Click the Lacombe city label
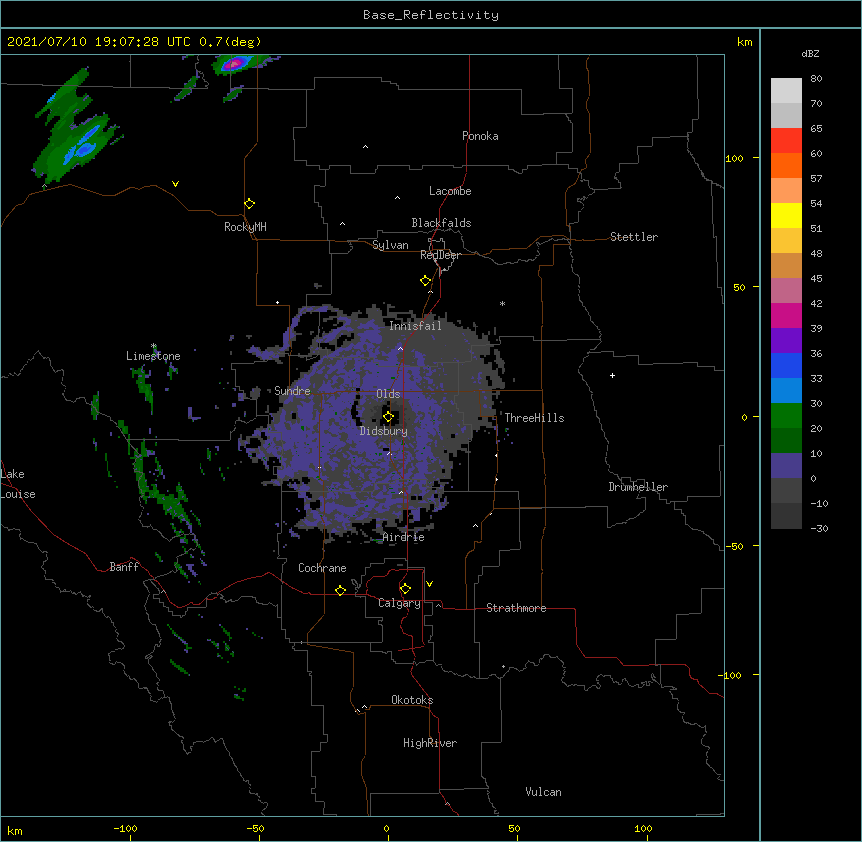The width and height of the screenshot is (862, 842). pyautogui.click(x=450, y=191)
